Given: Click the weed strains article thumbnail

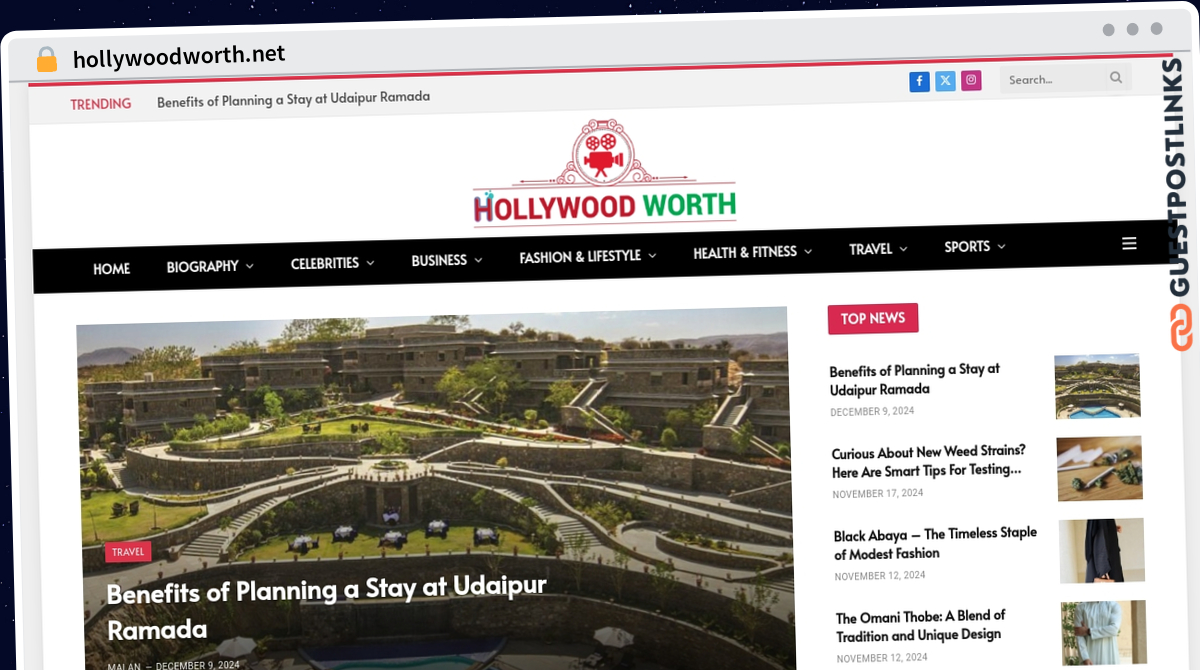Looking at the screenshot, I should point(1100,468).
